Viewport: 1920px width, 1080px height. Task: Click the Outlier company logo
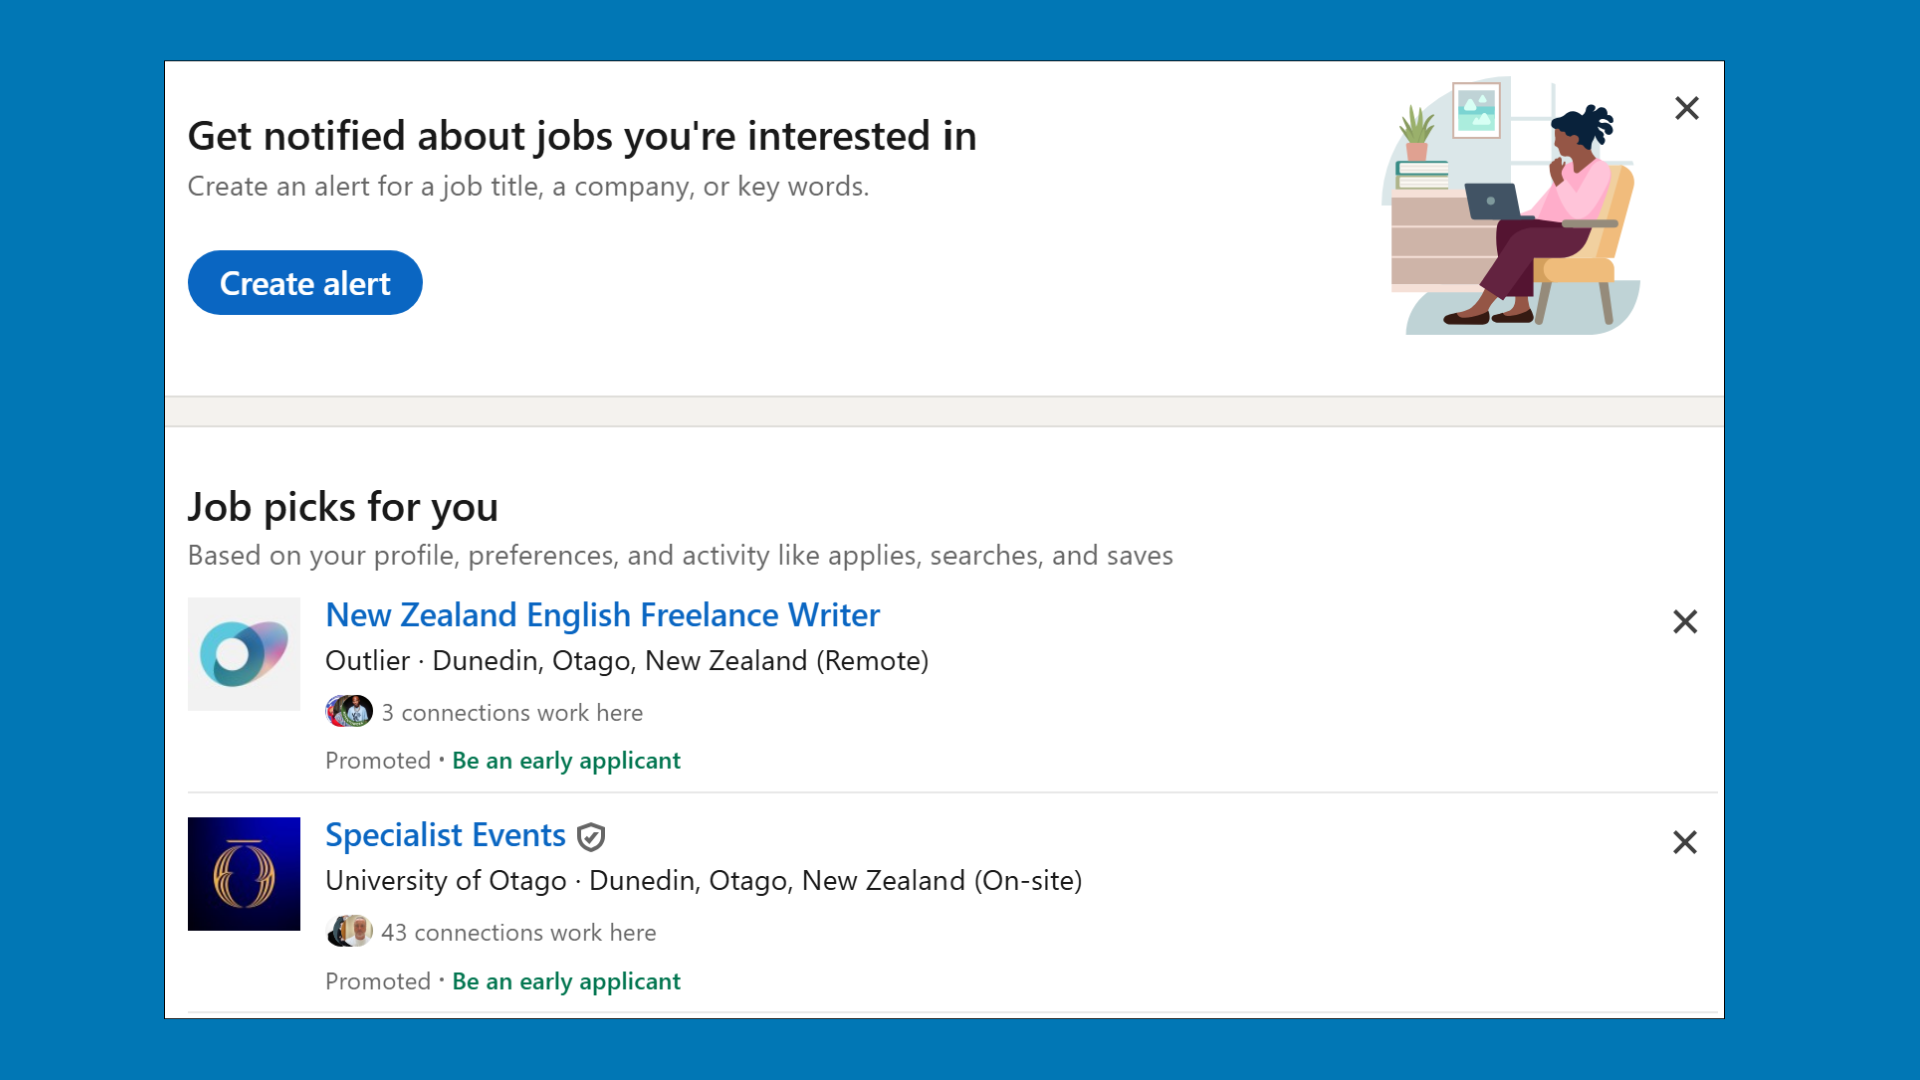tap(243, 653)
